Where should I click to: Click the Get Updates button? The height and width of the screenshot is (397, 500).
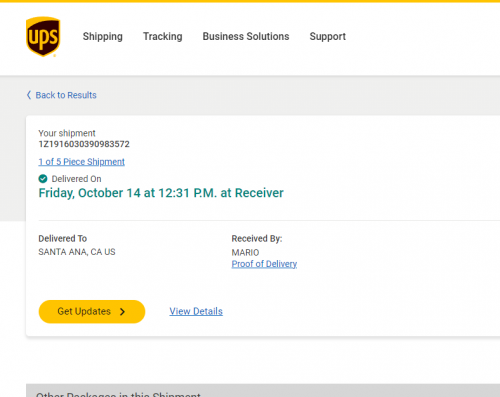pyautogui.click(x=92, y=311)
